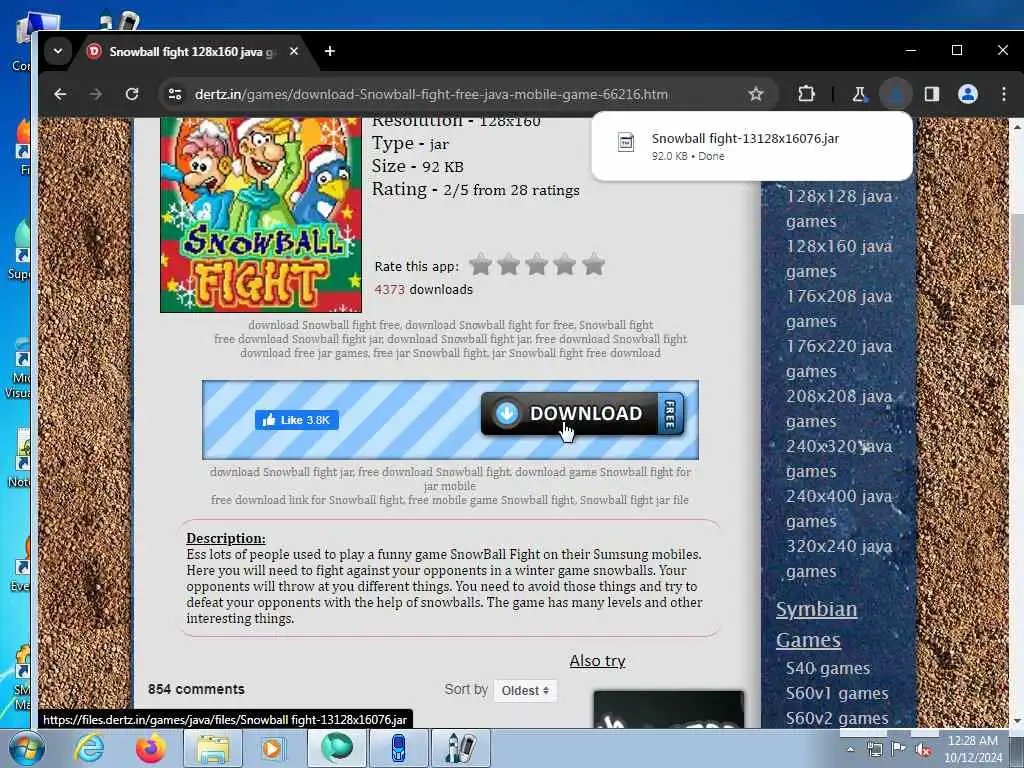
Task: Select the Snowball fight 128x160 java tab
Action: point(193,52)
